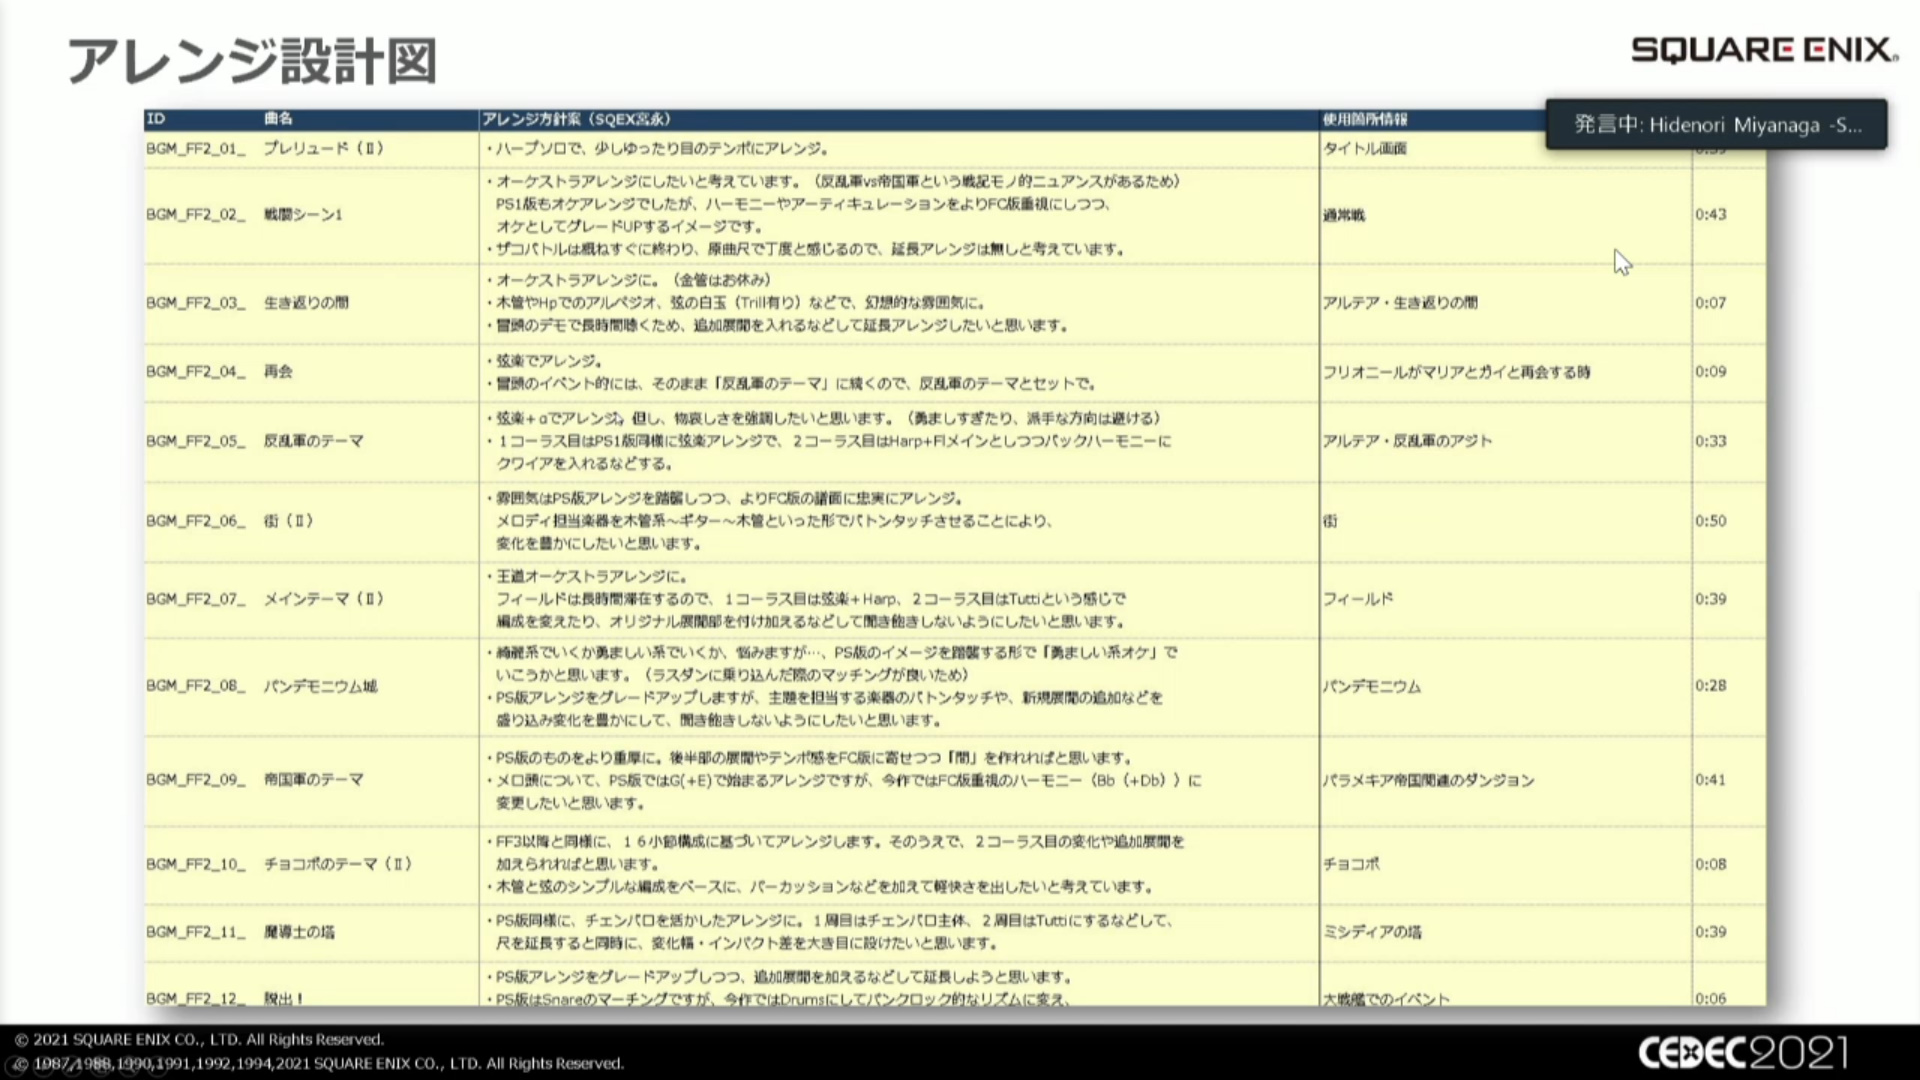Click the 0:50 duration cell for 街
Viewport: 1920px width, 1080px height.
[x=1710, y=521]
